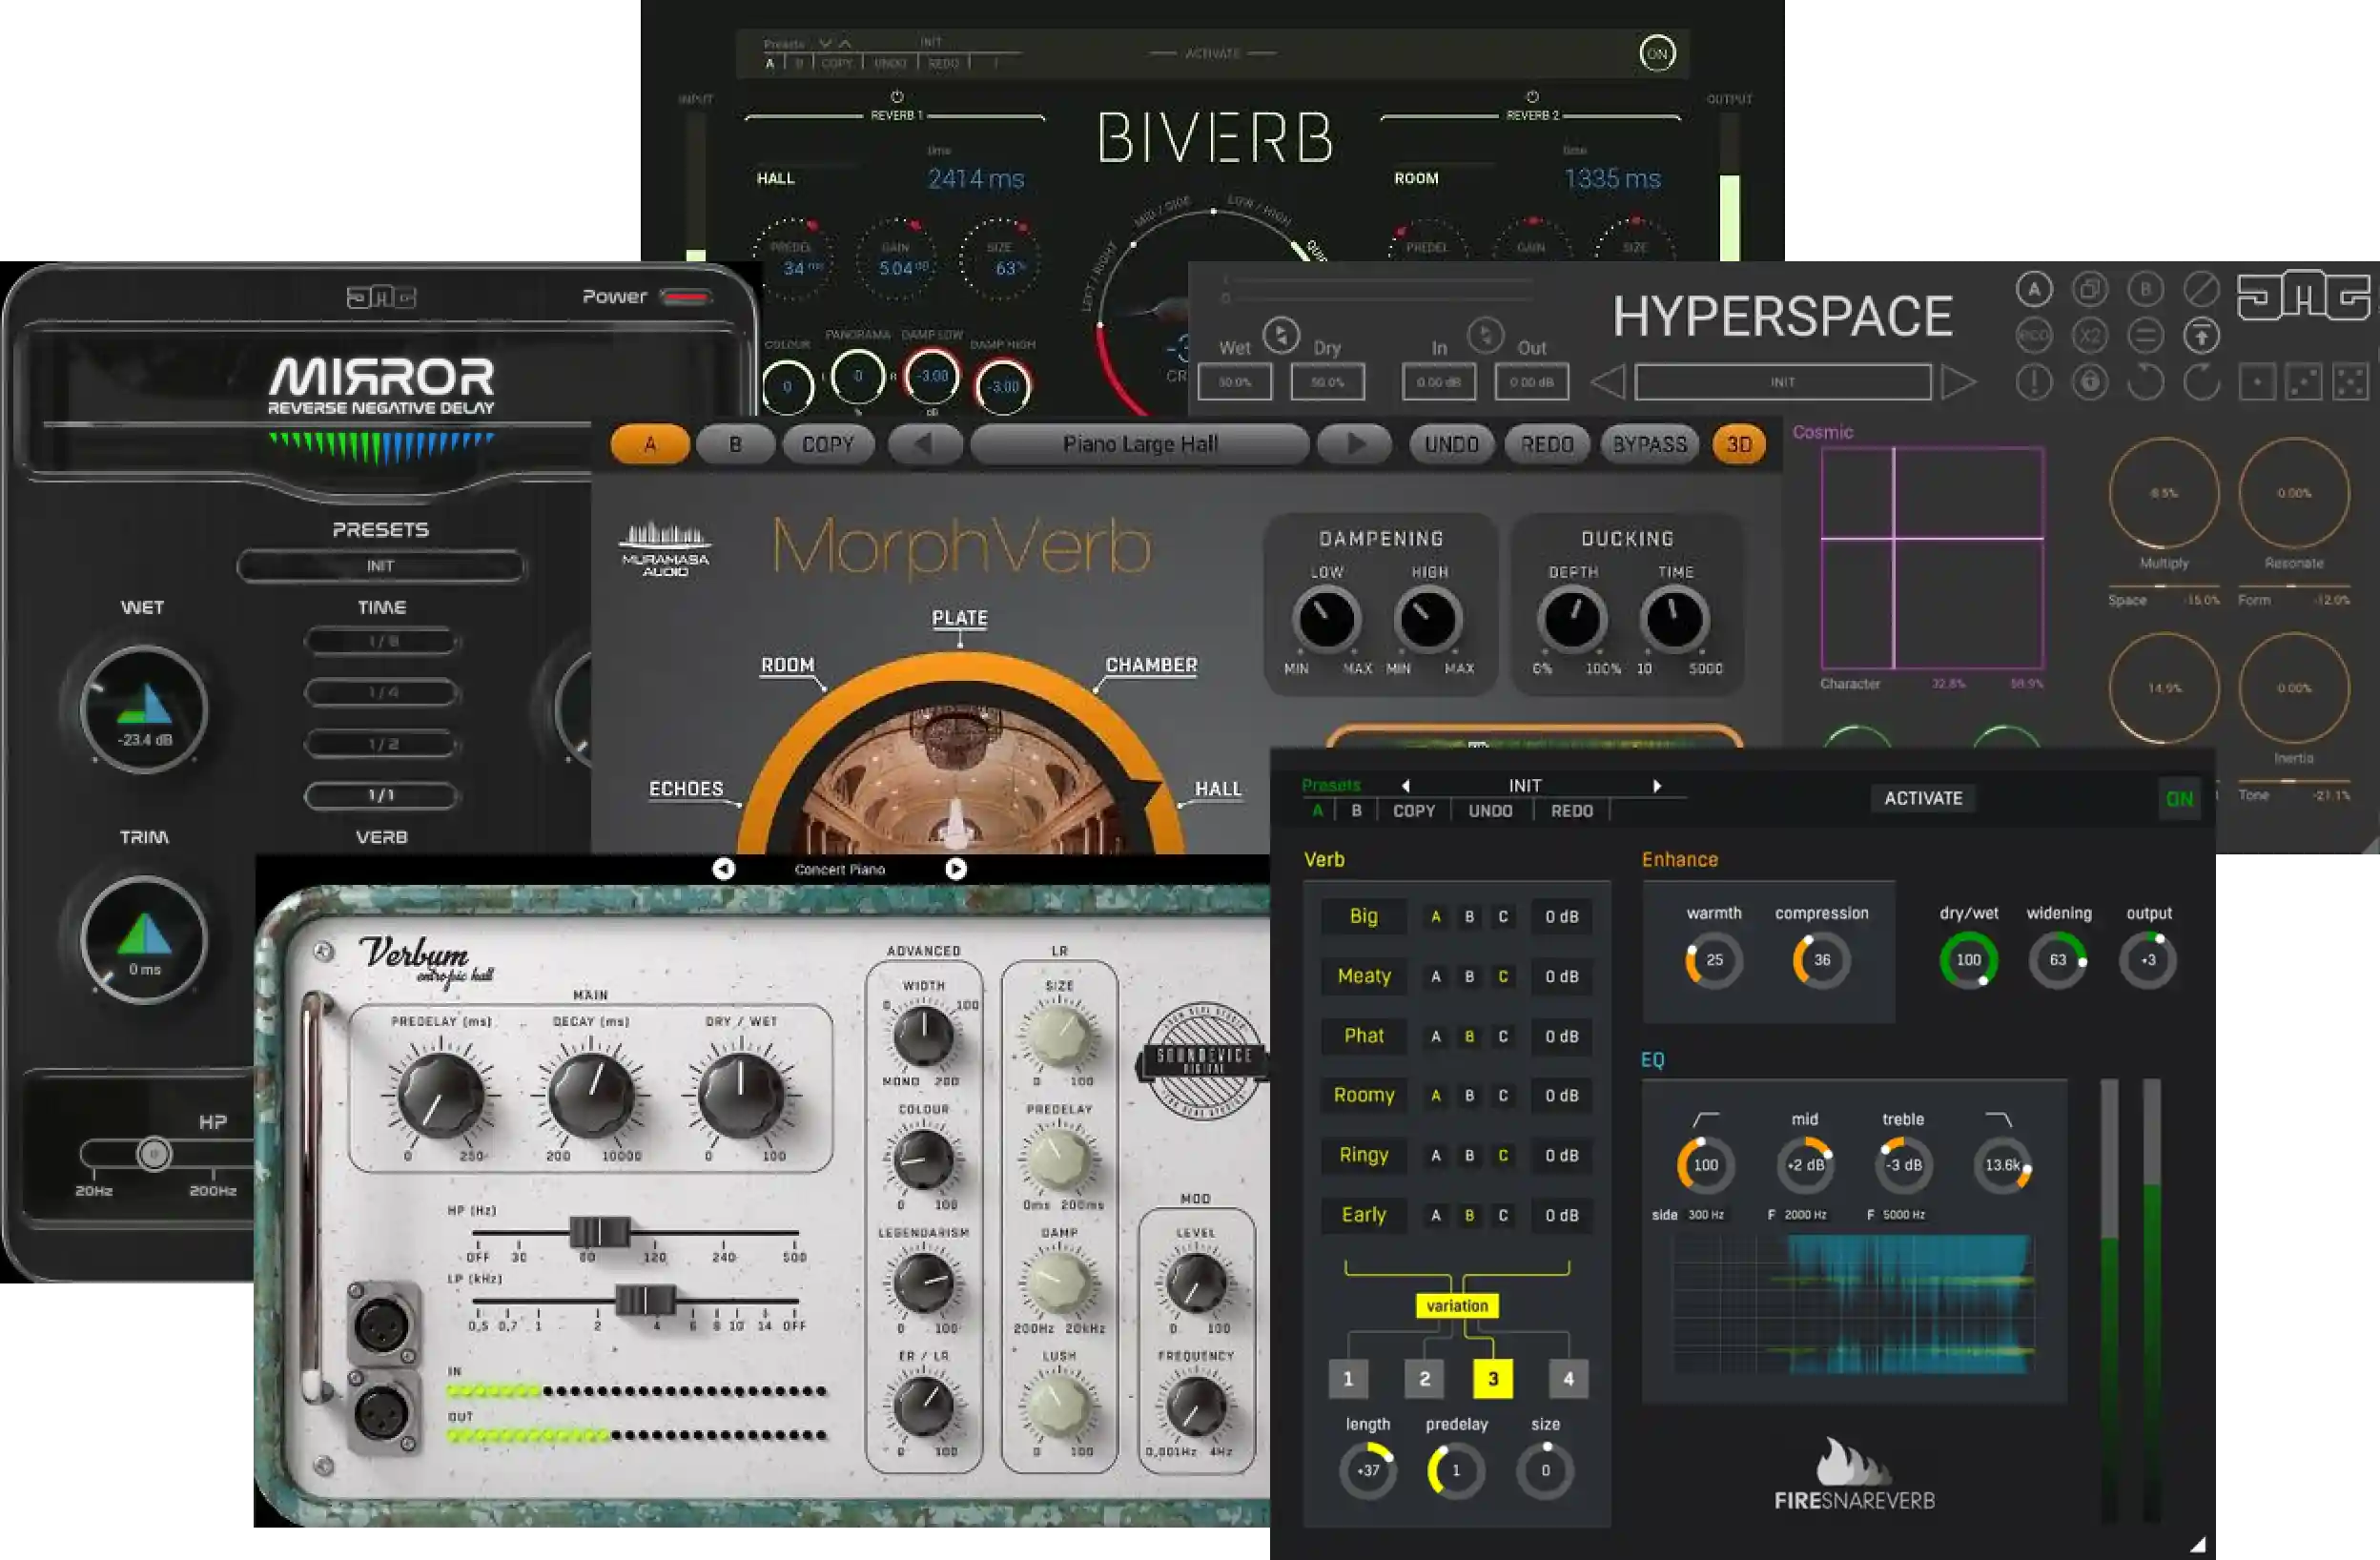The image size is (2380, 1560).
Task: Click the HP (Hz) fader handle in Verbum
Action: (x=599, y=1232)
